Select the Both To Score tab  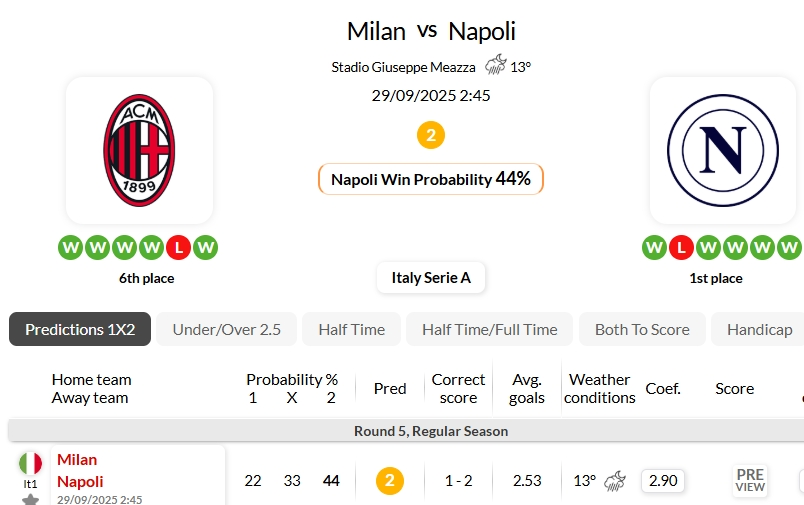pos(642,329)
